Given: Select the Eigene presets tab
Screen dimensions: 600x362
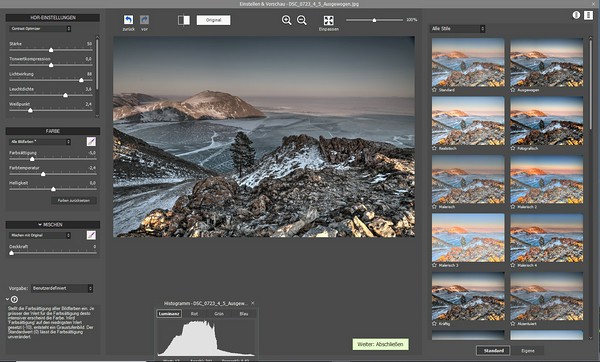Looking at the screenshot, I should click(528, 351).
